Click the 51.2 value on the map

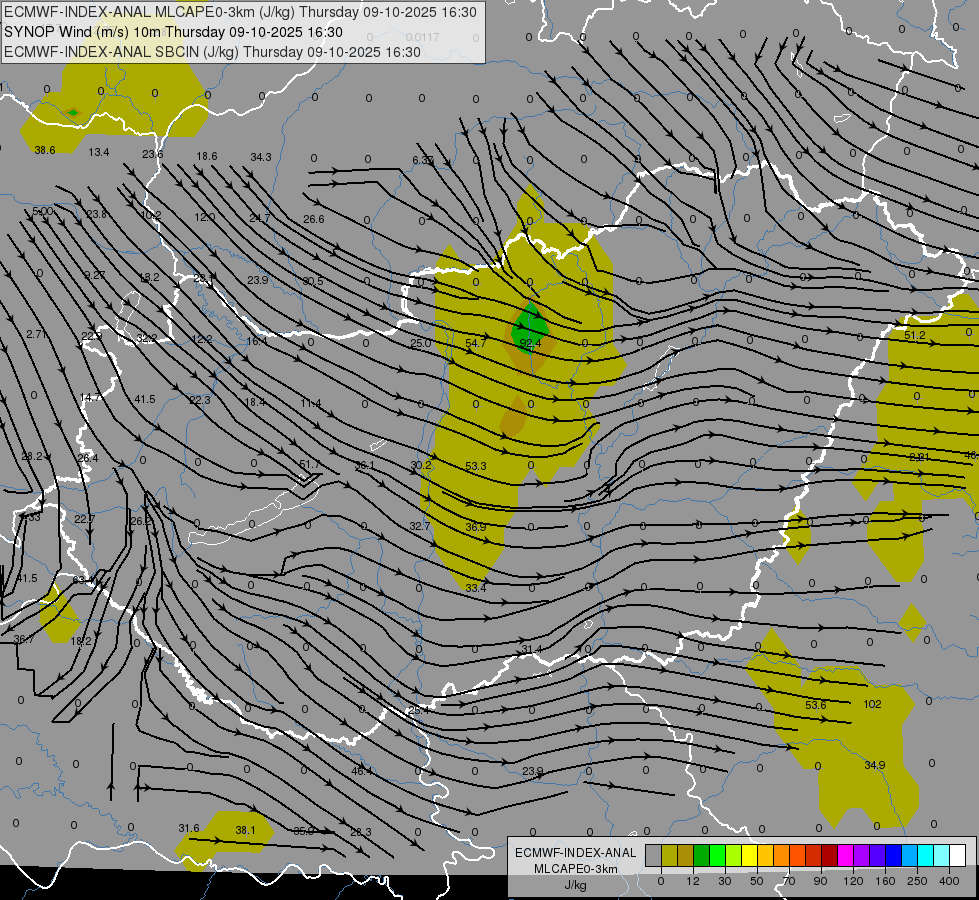click(914, 336)
